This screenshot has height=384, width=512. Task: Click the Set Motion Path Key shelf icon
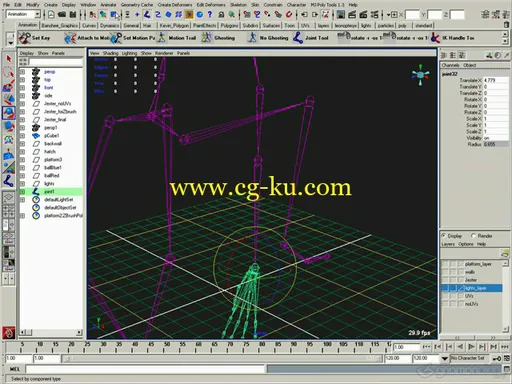(116, 38)
